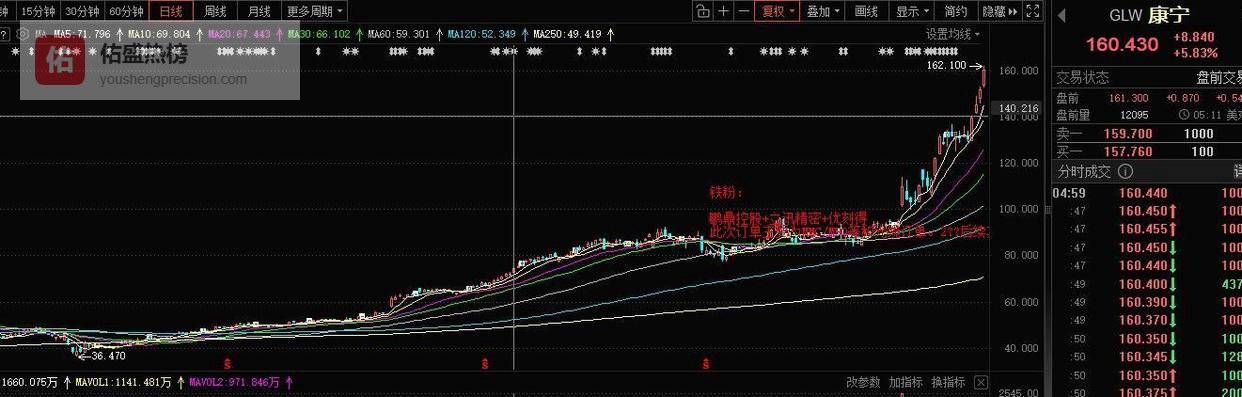1242x397 pixels.
Task: Select the 月线 monthly chart tab
Action: (x=259, y=11)
